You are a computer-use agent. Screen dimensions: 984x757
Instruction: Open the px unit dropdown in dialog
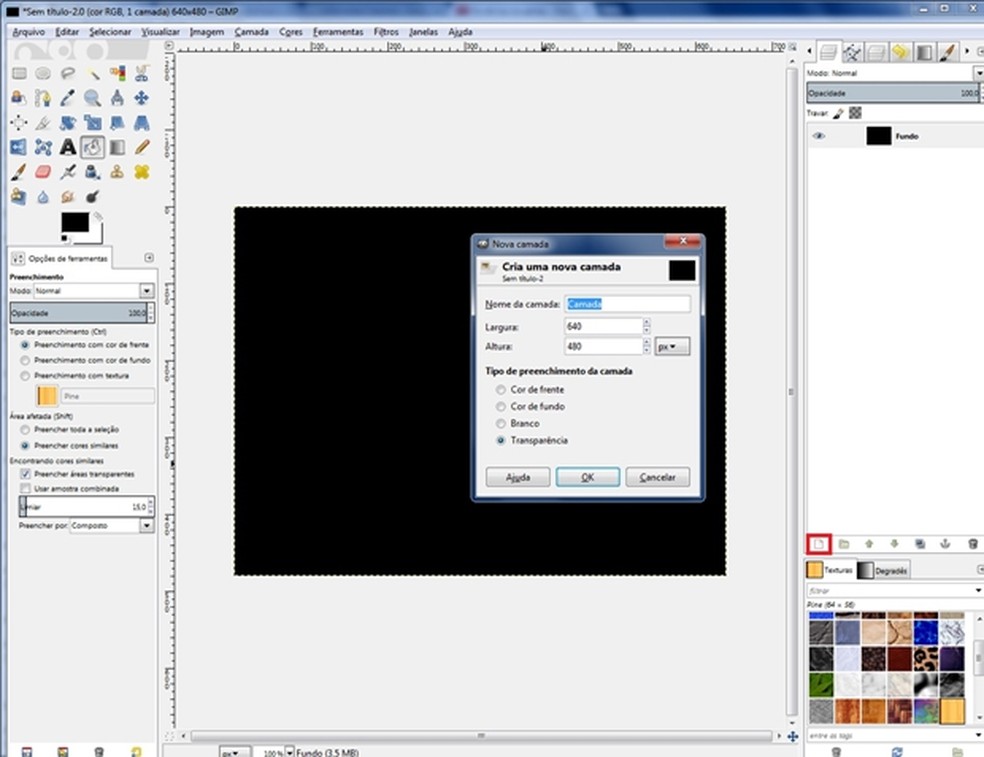672,347
